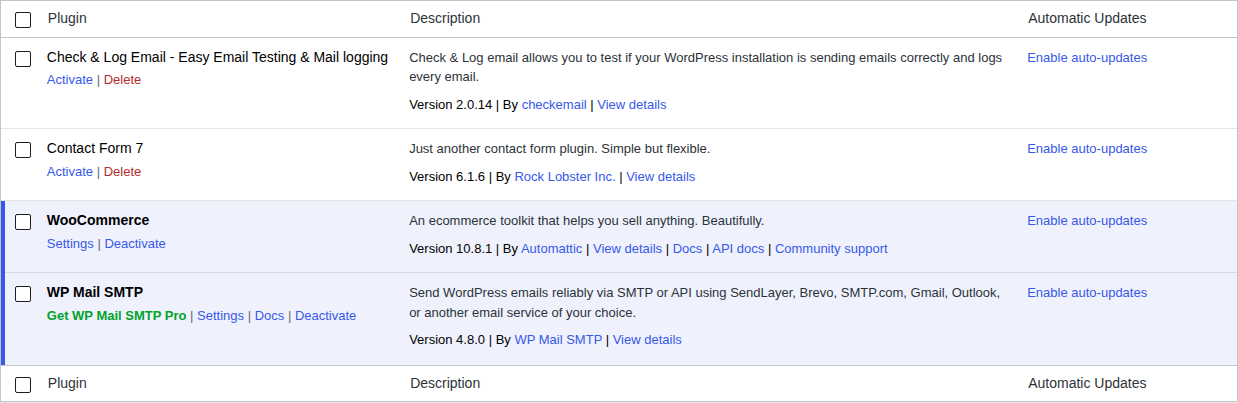1238x403 pixels.
Task: Tick the WooCommerce plugin checkbox
Action: tap(23, 222)
